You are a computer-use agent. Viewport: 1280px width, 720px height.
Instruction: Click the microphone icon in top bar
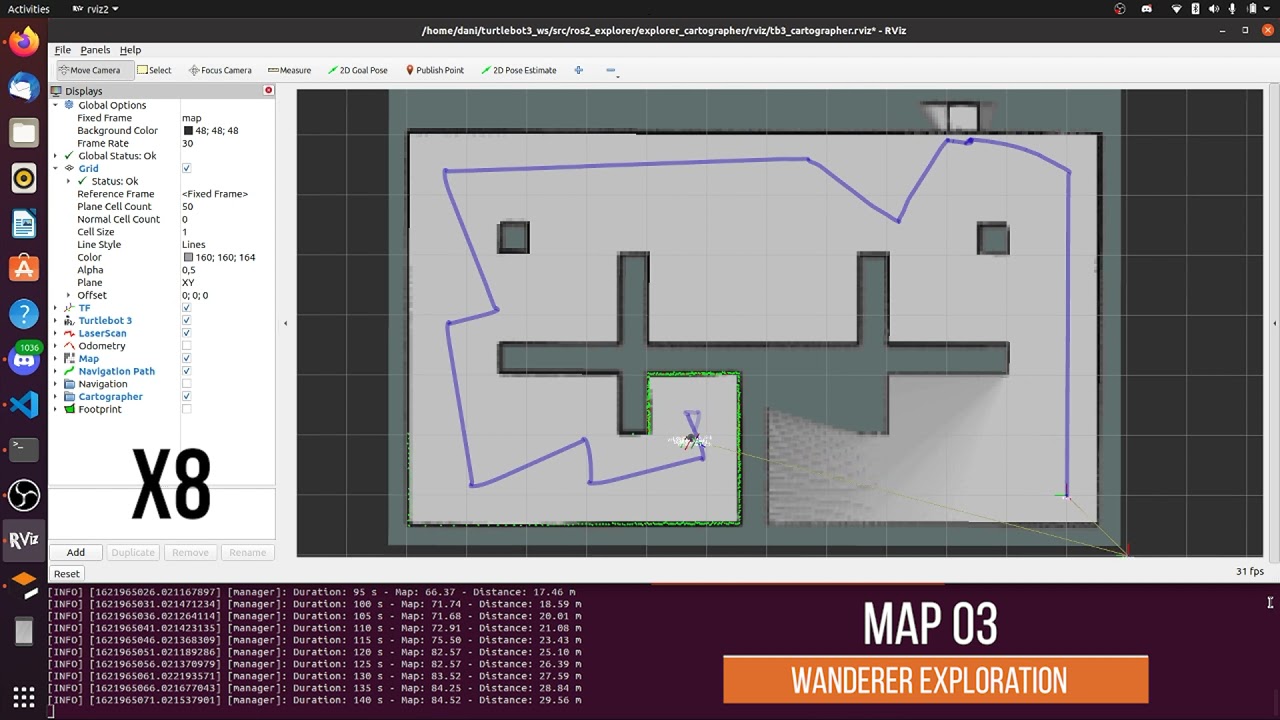tap(1232, 9)
